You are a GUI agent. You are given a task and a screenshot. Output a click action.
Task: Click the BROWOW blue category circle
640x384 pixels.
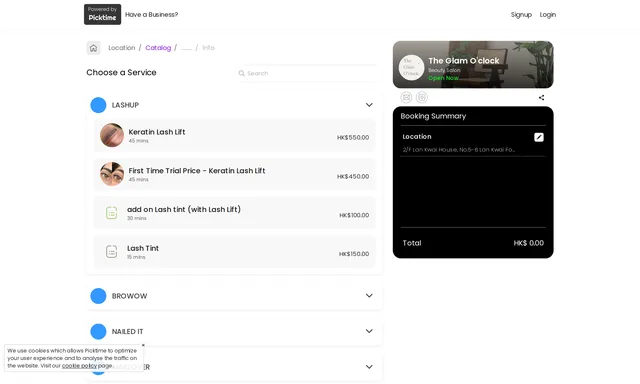pos(98,296)
